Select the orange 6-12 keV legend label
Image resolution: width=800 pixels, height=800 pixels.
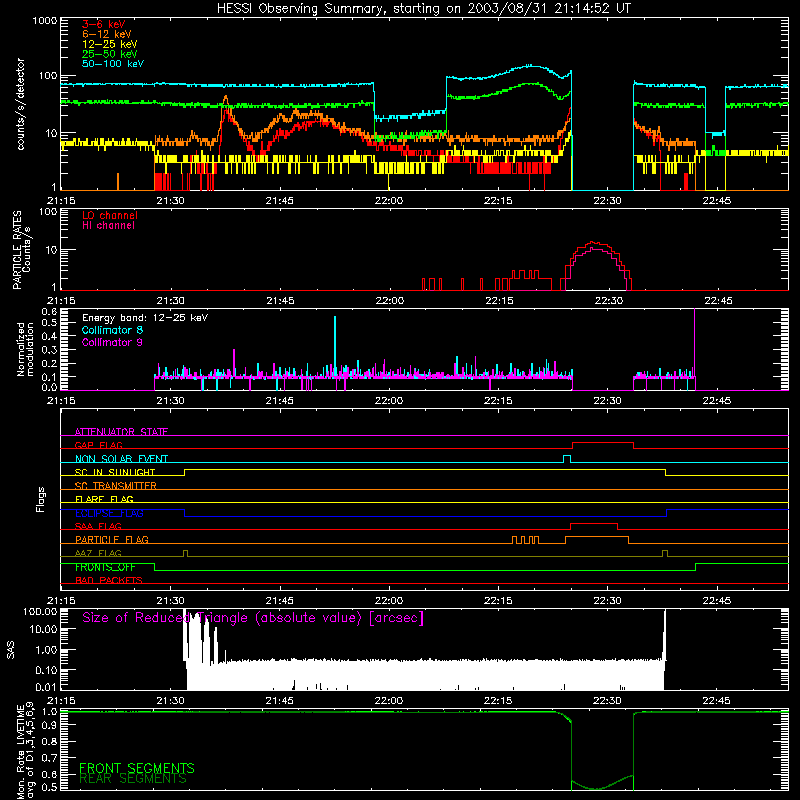(107, 34)
